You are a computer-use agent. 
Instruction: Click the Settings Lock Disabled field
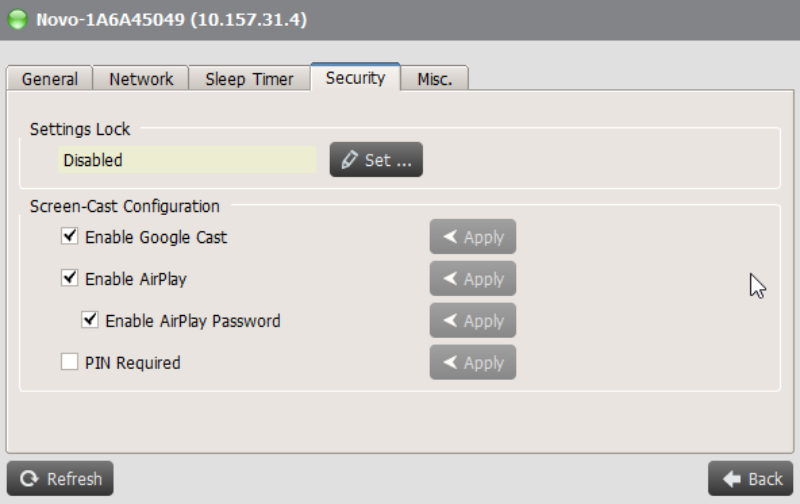click(x=187, y=160)
